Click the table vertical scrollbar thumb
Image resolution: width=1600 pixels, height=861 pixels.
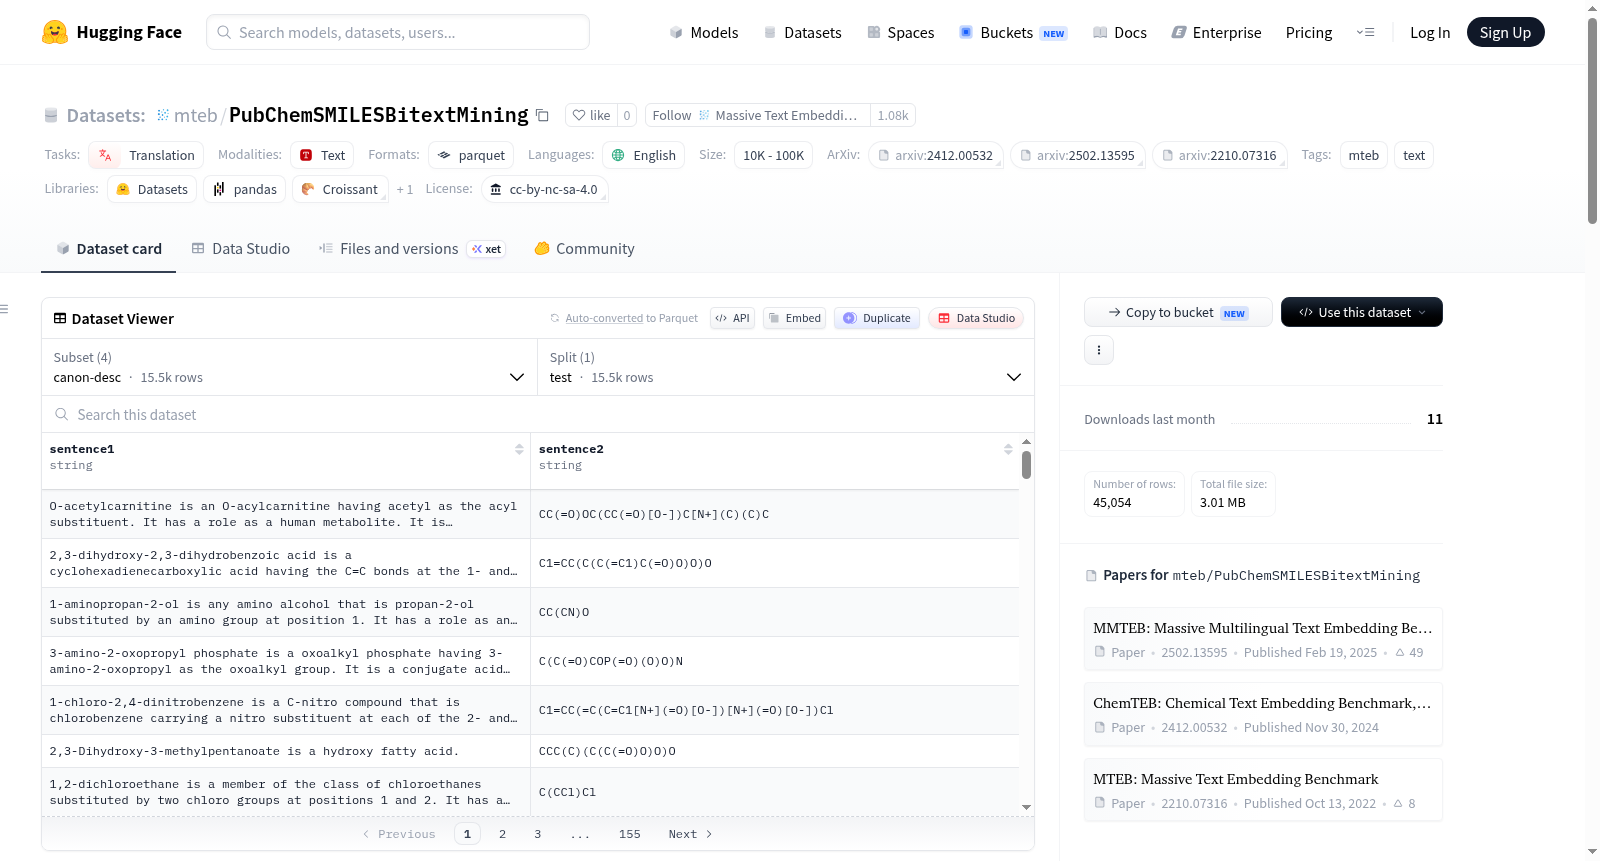[x=1026, y=465]
